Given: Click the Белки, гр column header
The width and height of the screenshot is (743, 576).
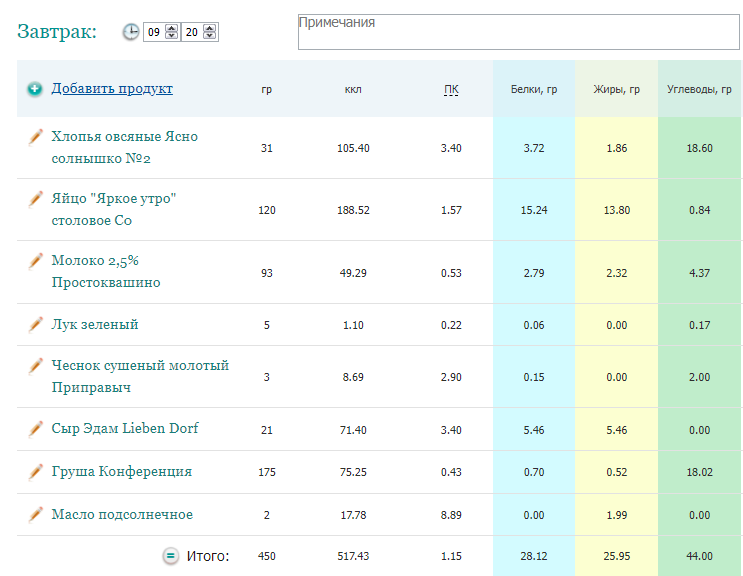Looking at the screenshot, I should (534, 89).
